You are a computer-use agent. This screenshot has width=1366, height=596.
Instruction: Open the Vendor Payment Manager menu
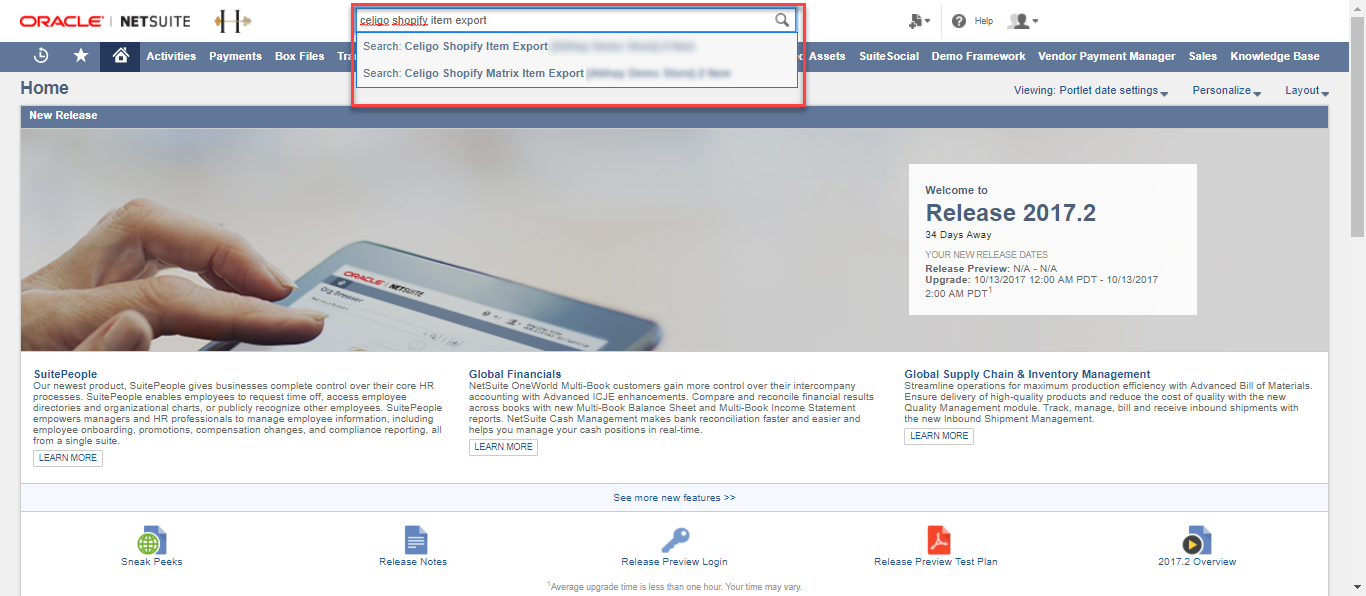pyautogui.click(x=1107, y=56)
